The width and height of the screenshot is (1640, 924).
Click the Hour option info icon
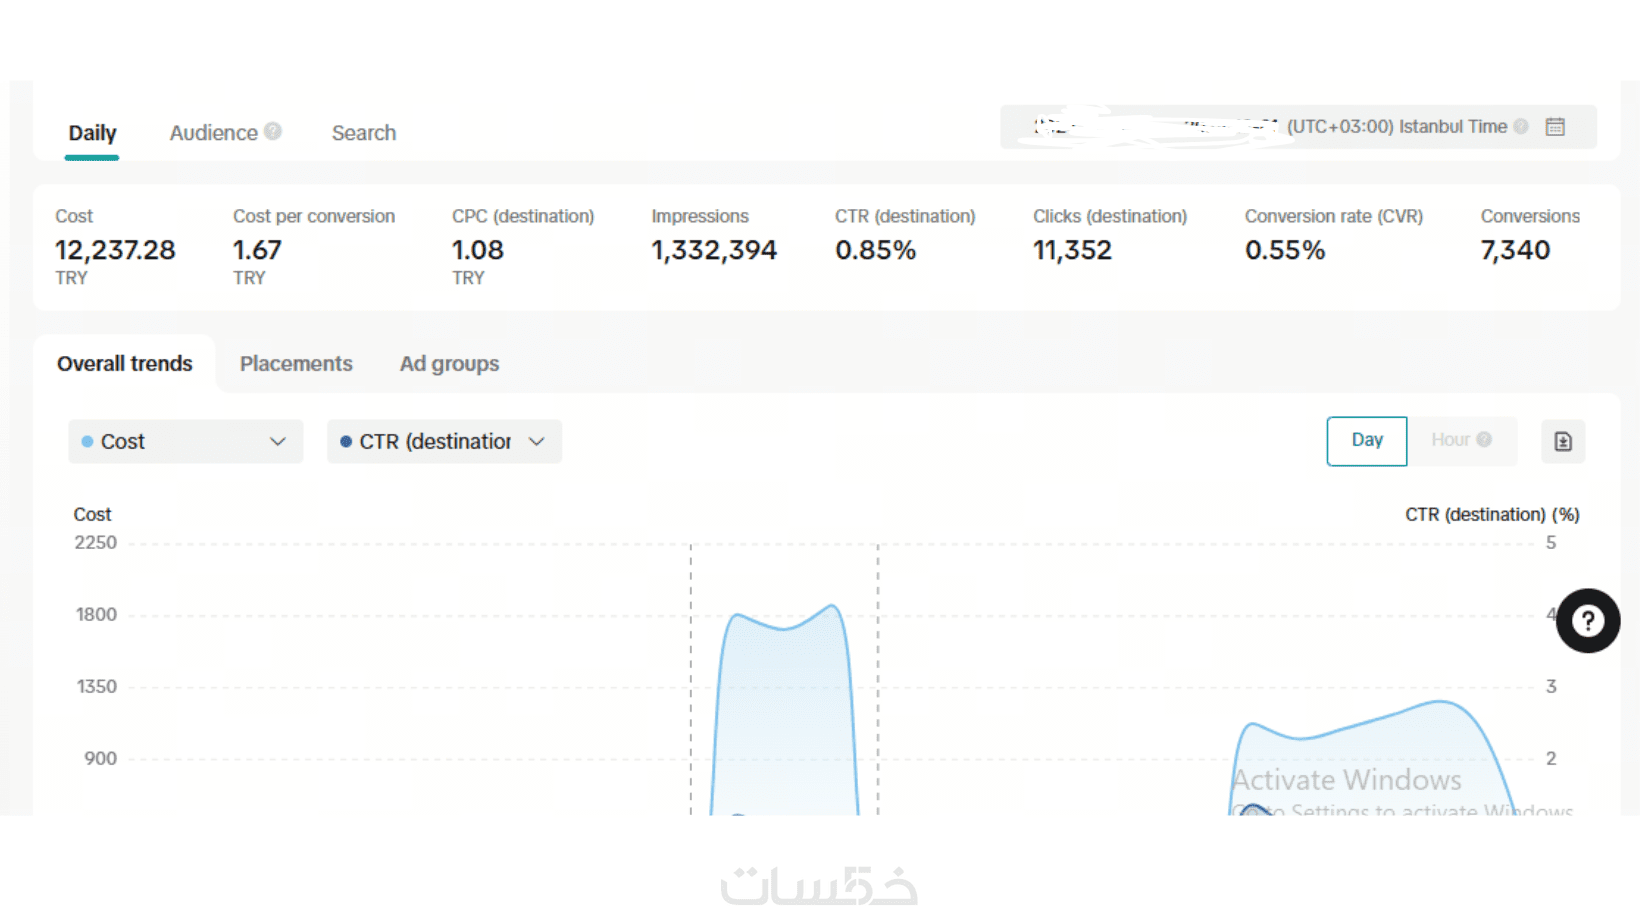(x=1484, y=440)
